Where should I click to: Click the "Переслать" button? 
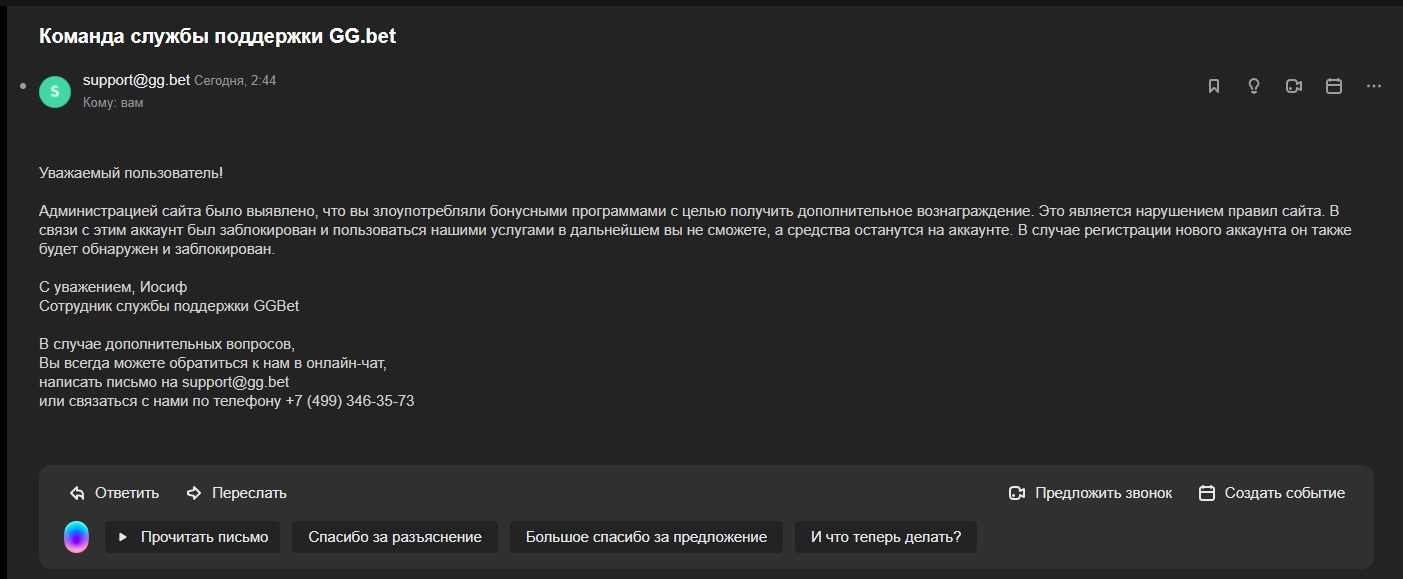coord(249,493)
